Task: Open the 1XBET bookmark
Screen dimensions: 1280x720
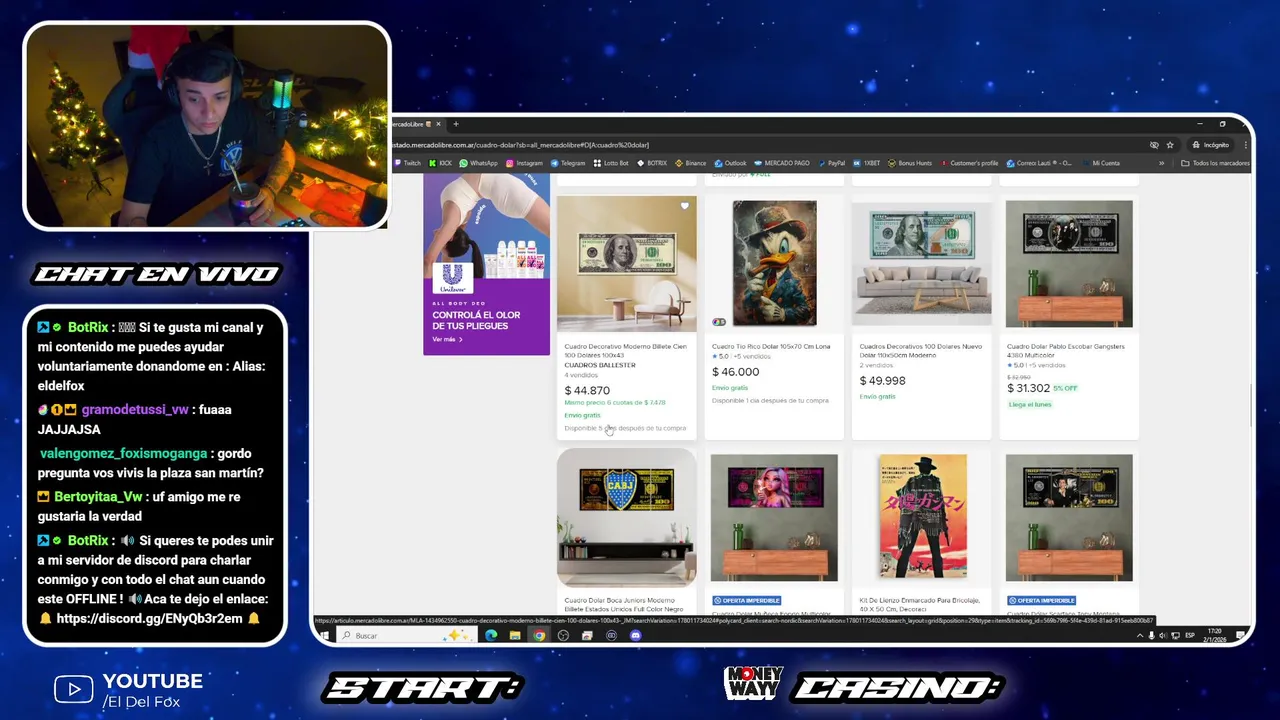Action: (867, 163)
